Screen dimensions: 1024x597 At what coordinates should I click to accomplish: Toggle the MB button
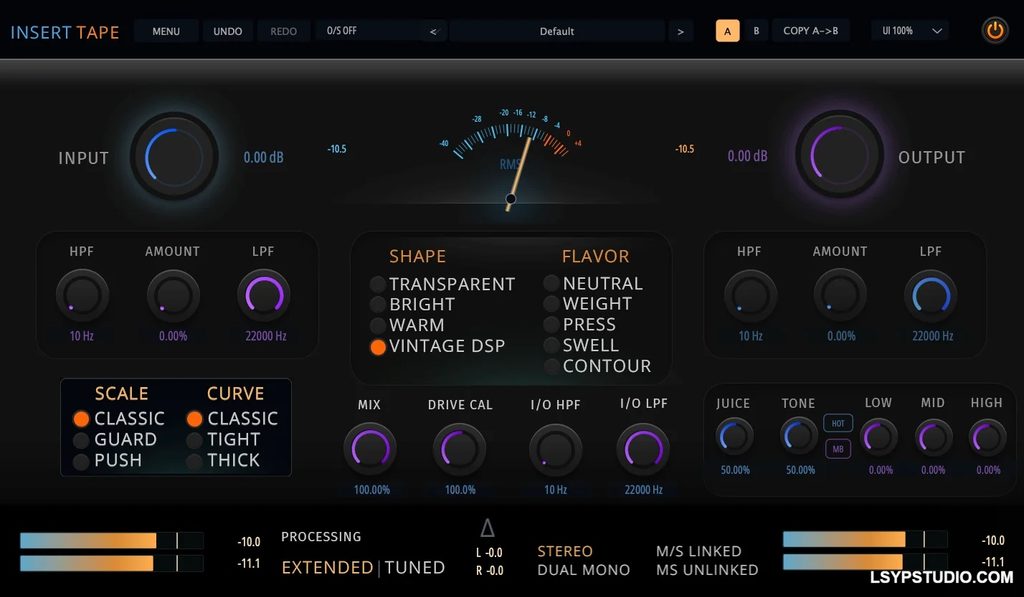(838, 449)
